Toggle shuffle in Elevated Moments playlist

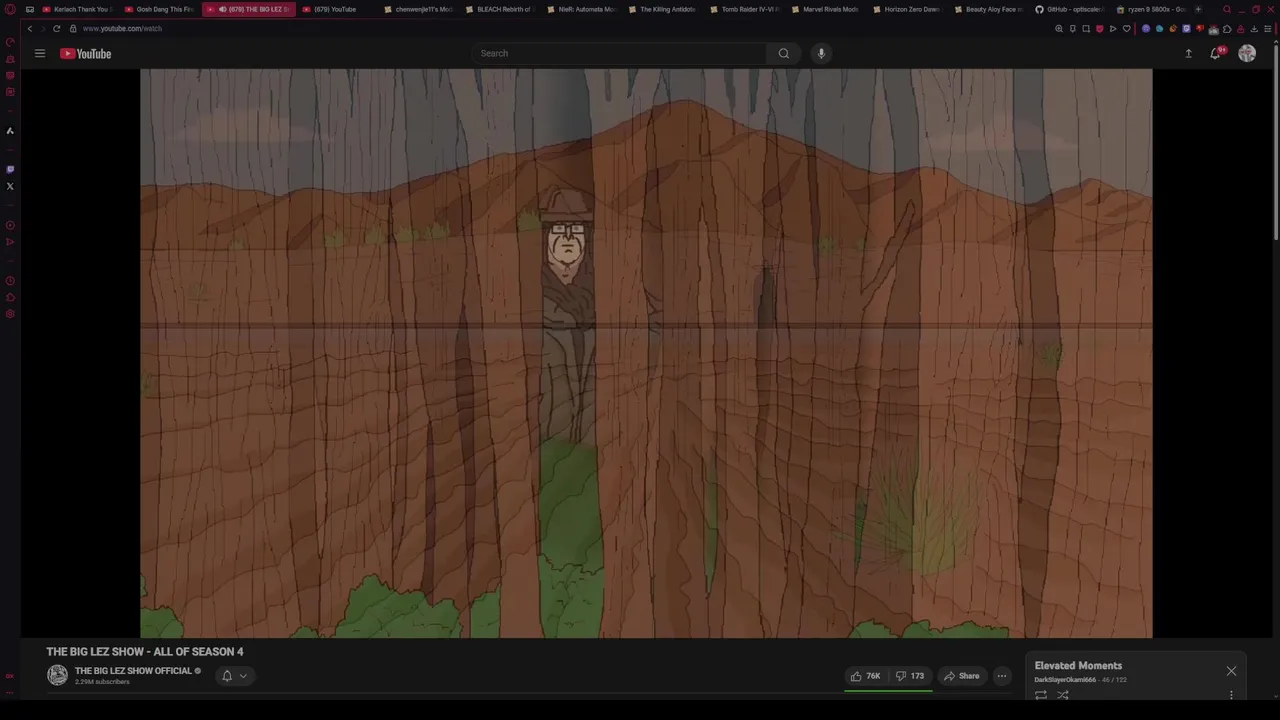[x=1063, y=695]
